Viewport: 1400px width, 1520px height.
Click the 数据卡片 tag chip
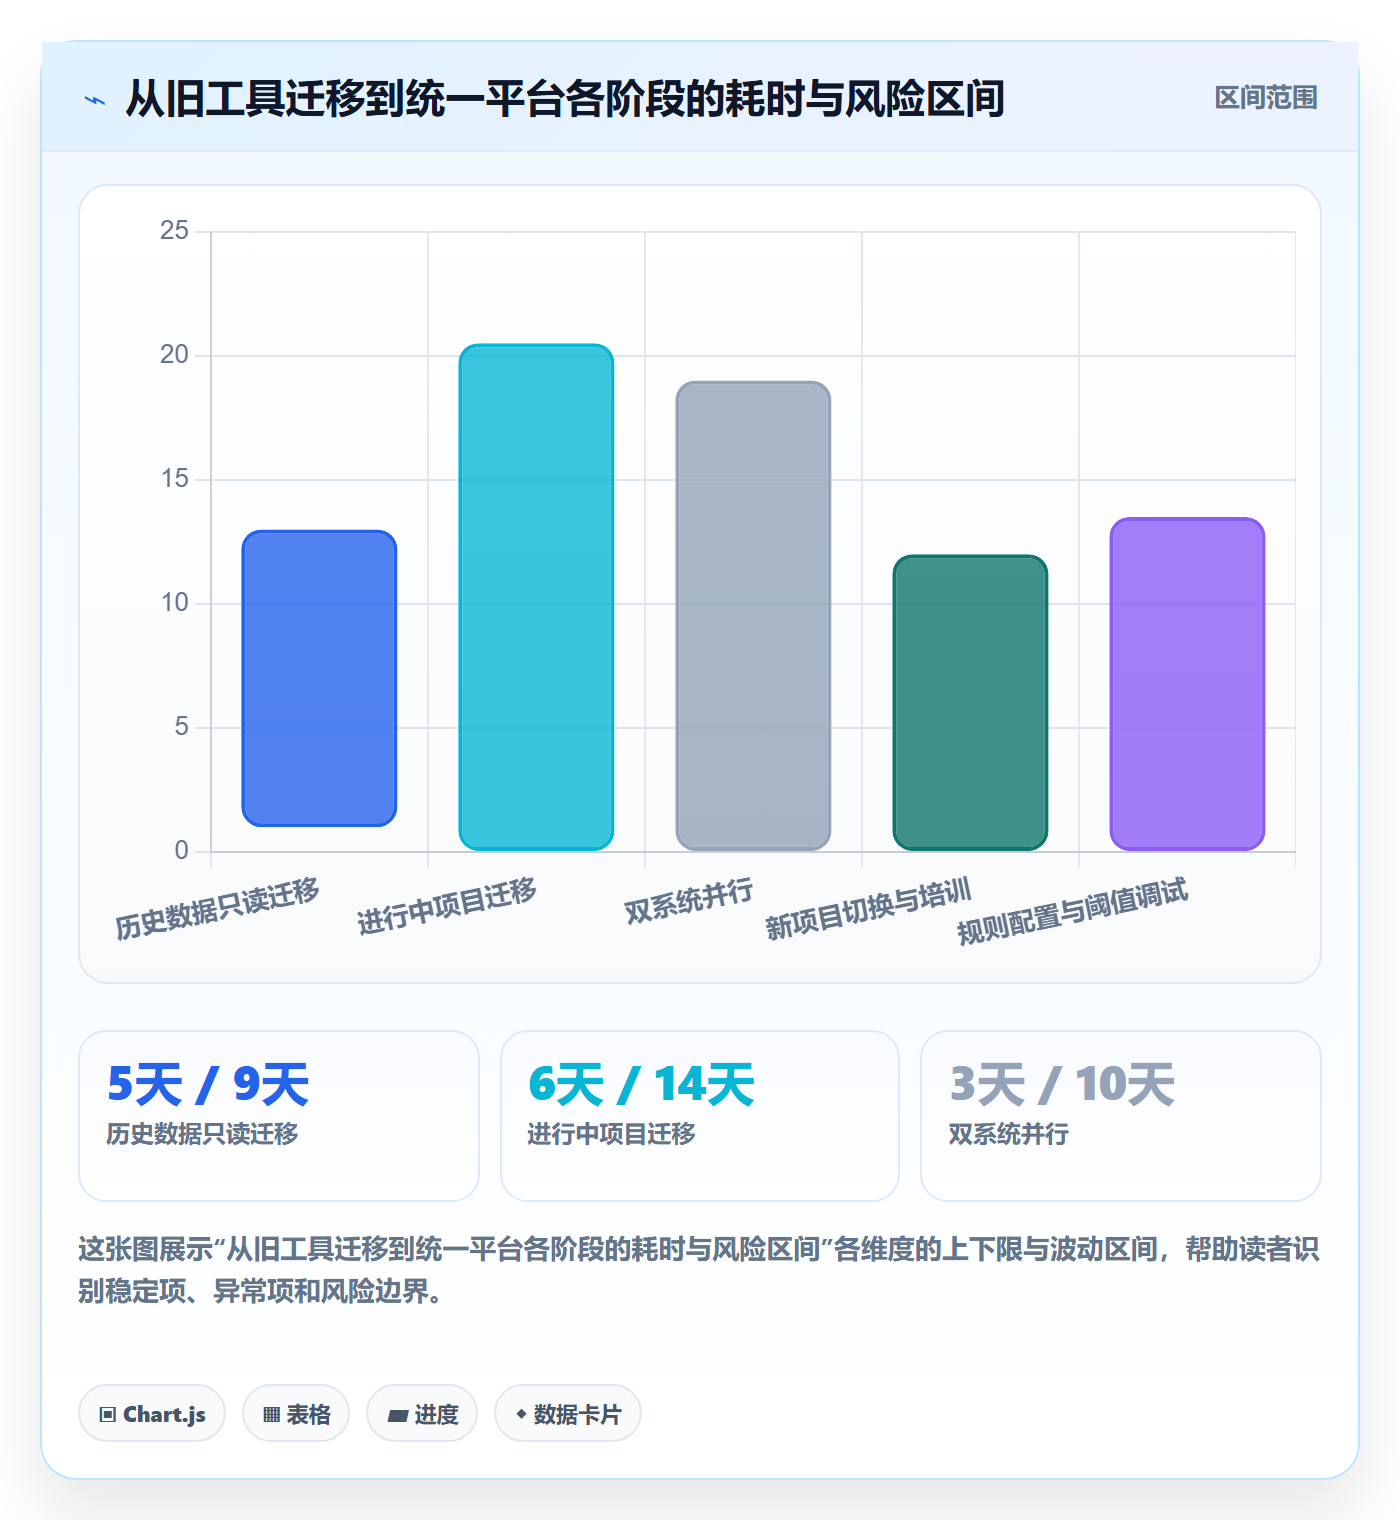point(568,1413)
